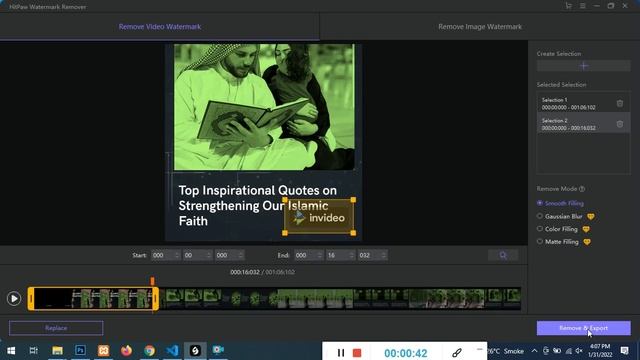Add a new selection with plus button

click(x=583, y=66)
